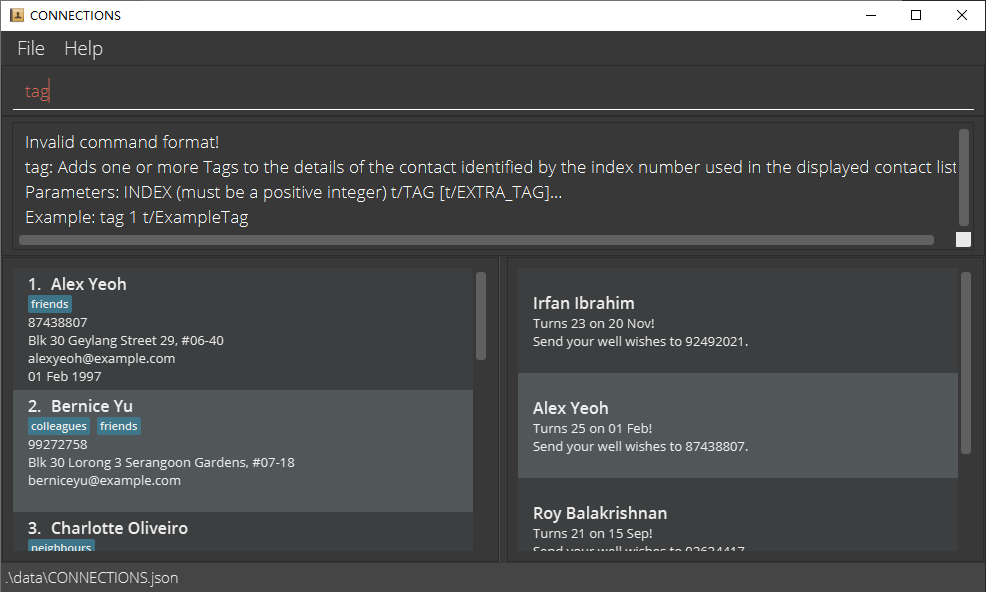
Task: Click the 'friends' tag under Bernice Yu
Action: (119, 427)
